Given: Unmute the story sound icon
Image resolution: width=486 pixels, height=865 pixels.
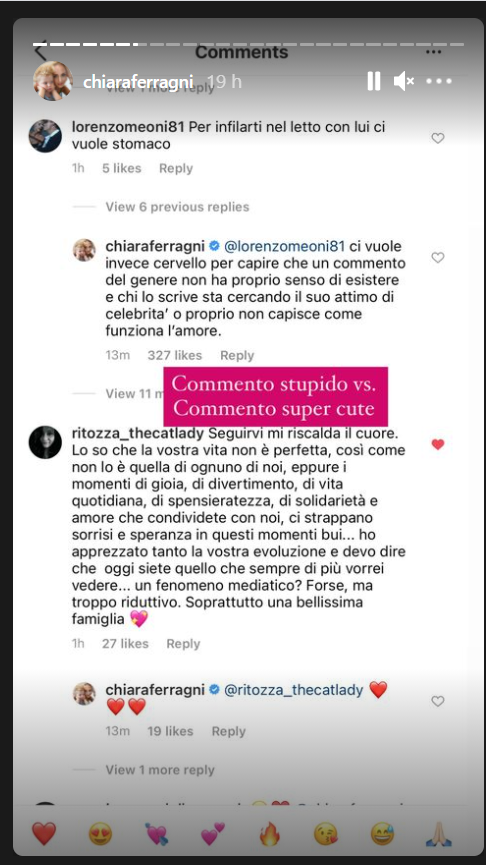Looking at the screenshot, I should pos(404,81).
